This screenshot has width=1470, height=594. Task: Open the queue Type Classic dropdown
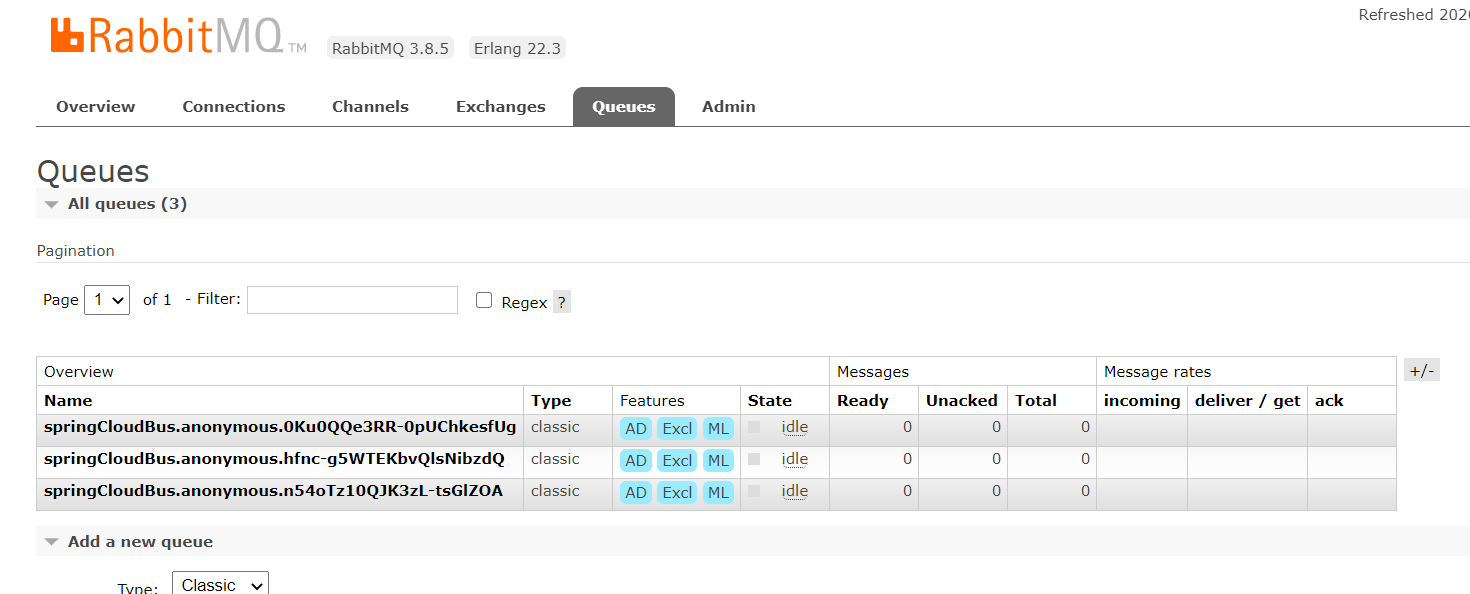(220, 585)
